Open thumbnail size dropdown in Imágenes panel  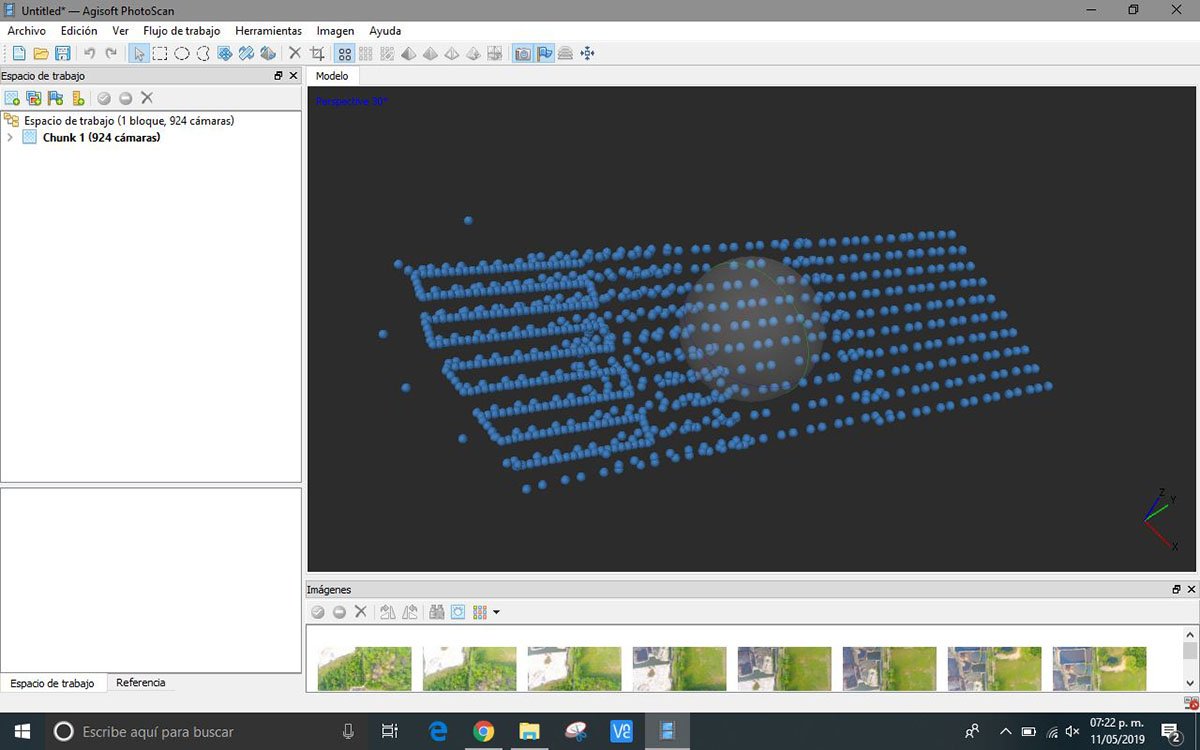coord(496,612)
